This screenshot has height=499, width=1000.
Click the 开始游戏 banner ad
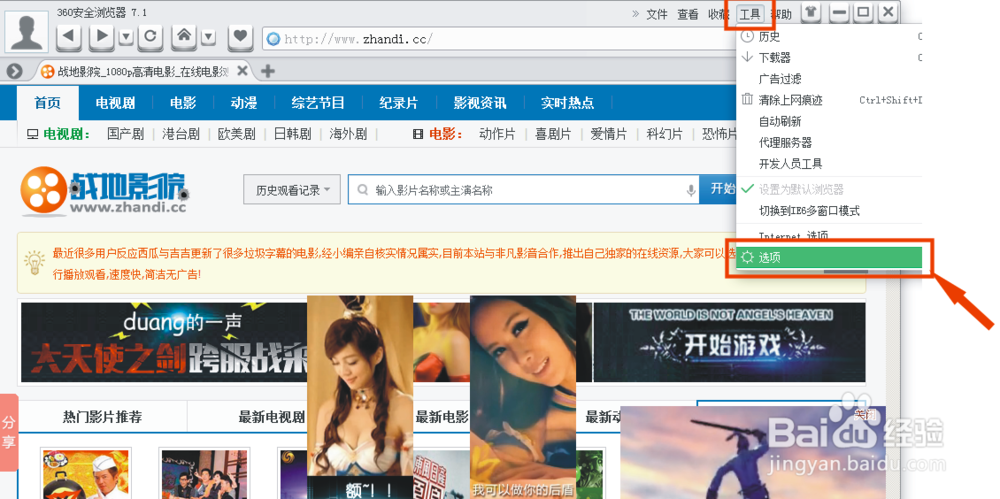pyautogui.click(x=730, y=342)
